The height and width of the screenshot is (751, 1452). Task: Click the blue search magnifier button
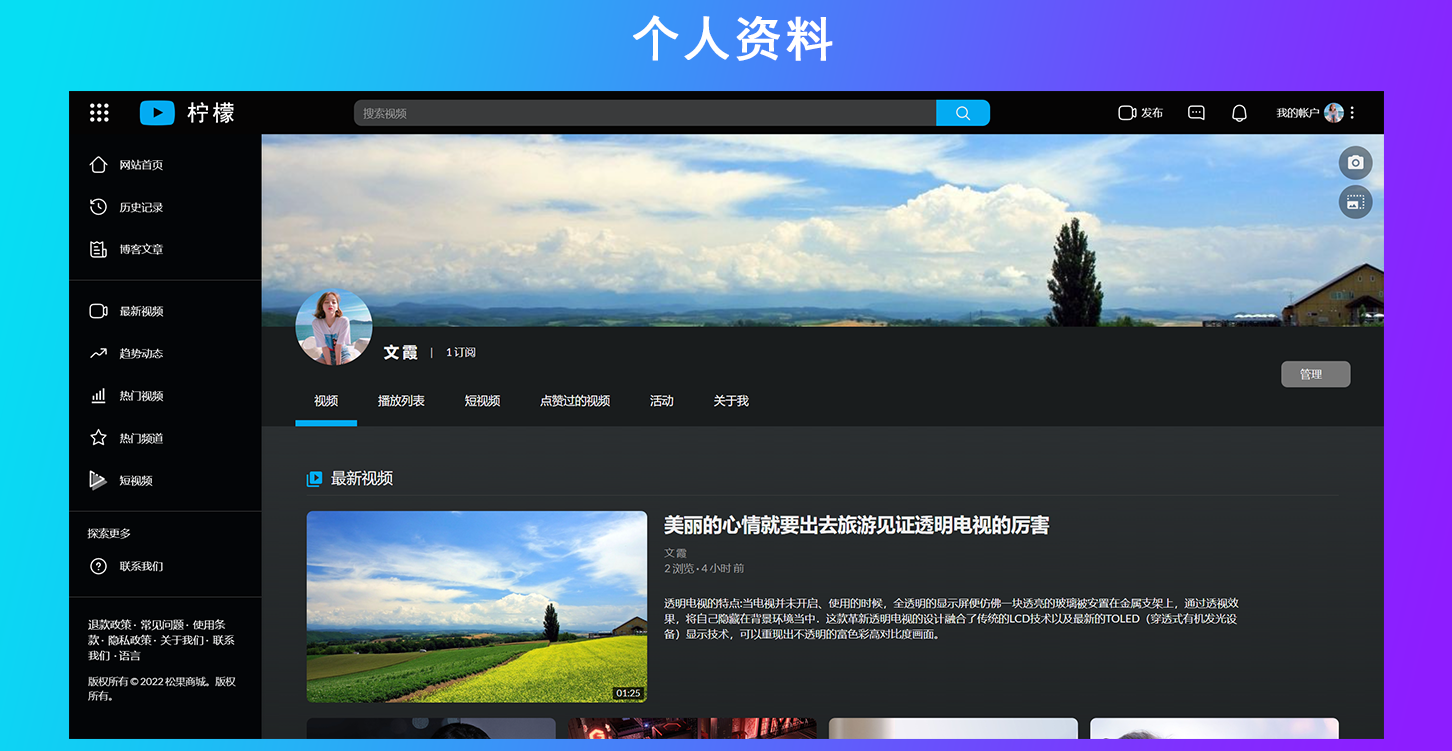tap(962, 113)
